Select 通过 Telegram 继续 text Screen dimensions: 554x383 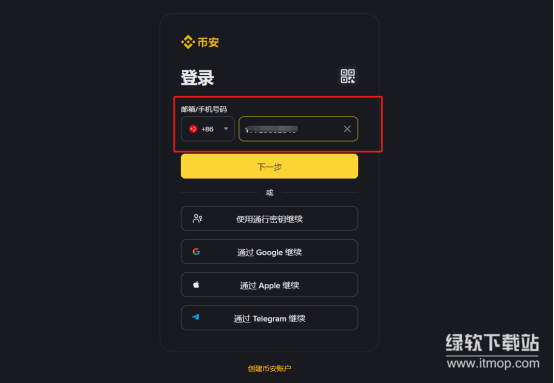[269, 319]
